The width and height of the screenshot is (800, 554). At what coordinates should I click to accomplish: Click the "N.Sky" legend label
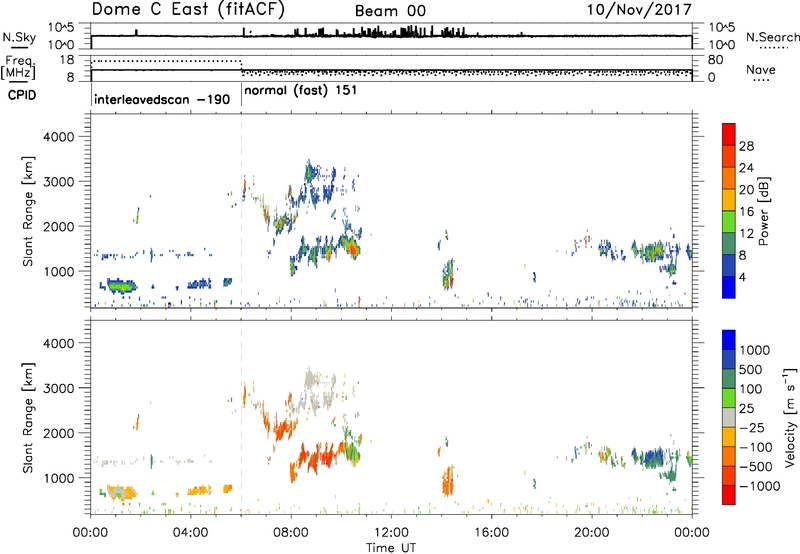(x=19, y=37)
